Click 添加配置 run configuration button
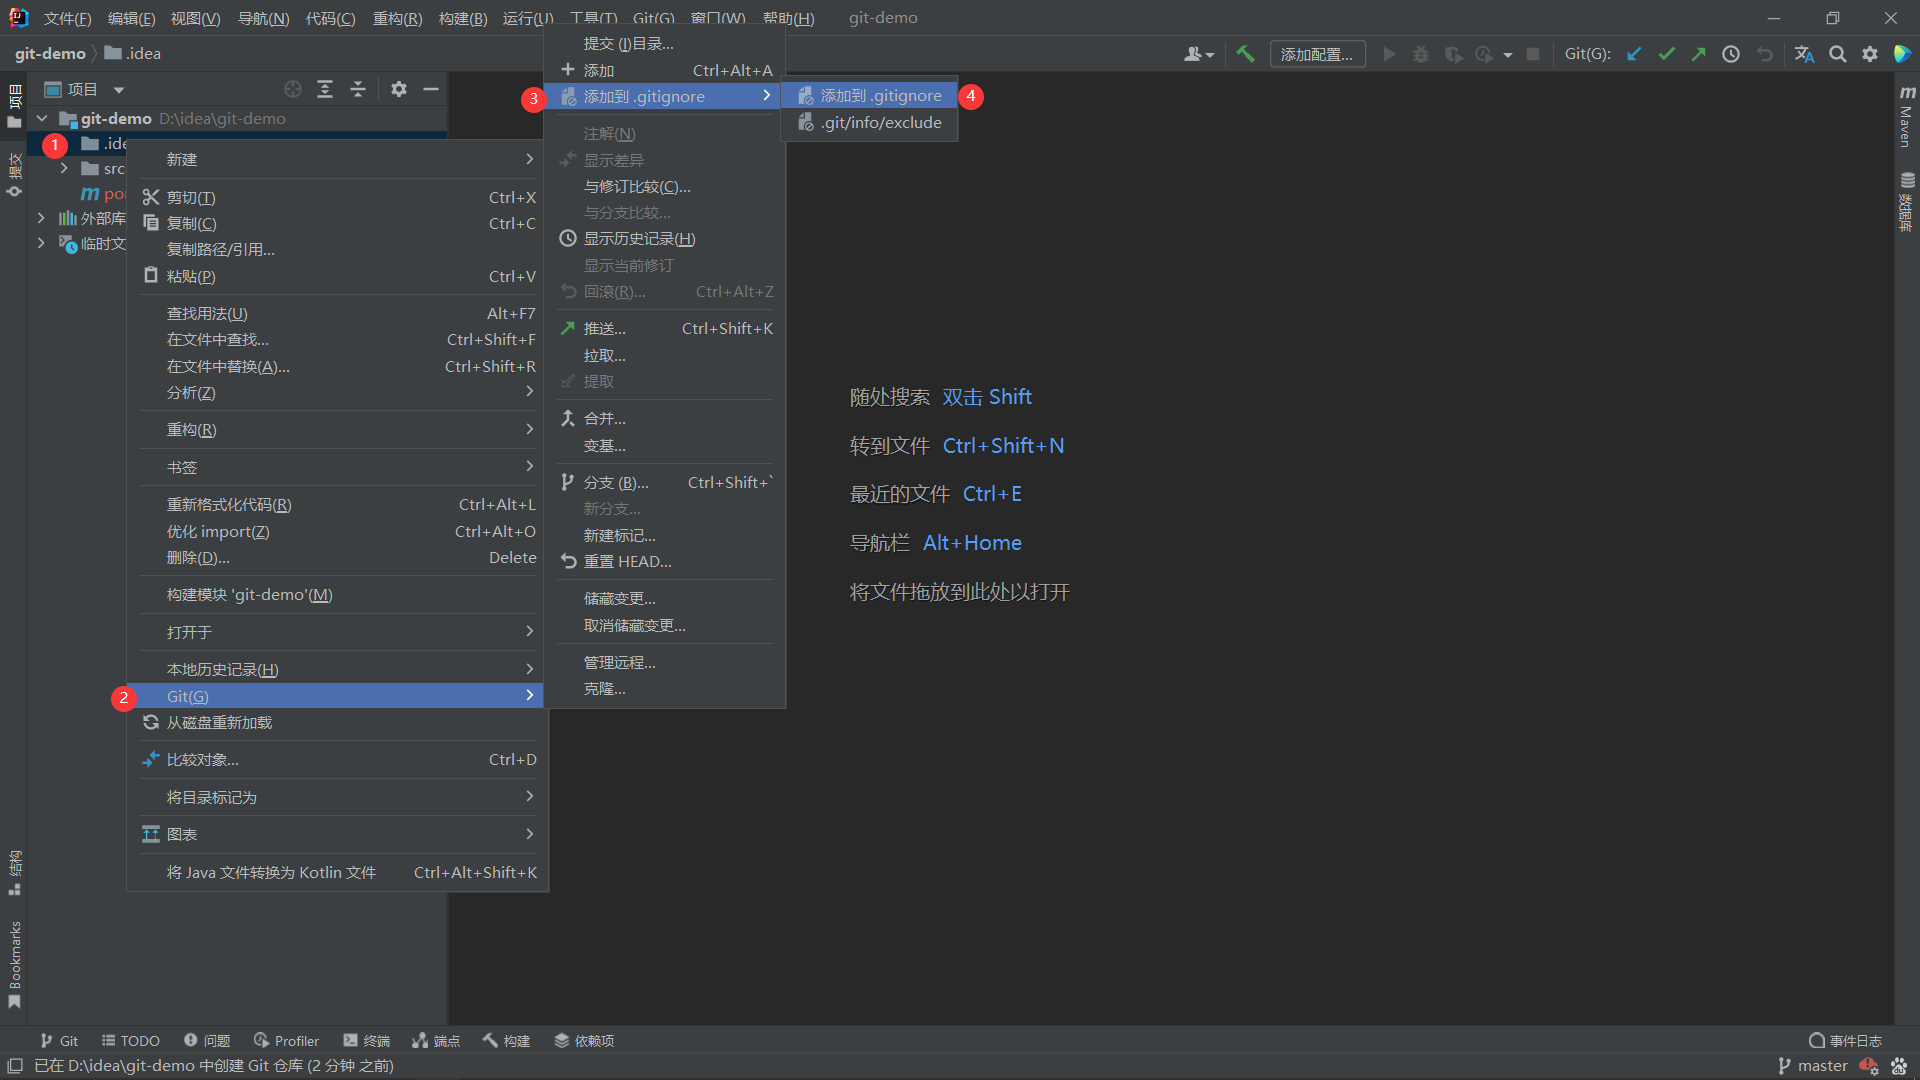Screen dimensions: 1920x1080 pos(1317,54)
